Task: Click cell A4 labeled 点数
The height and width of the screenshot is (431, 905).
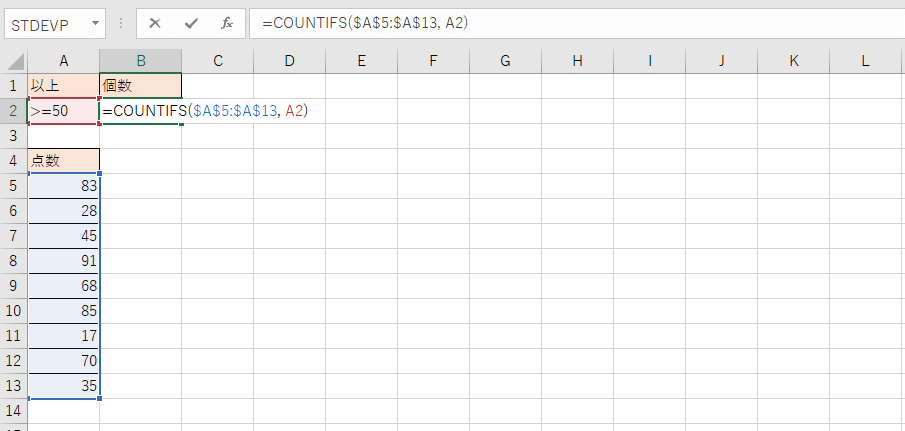Action: (x=64, y=160)
